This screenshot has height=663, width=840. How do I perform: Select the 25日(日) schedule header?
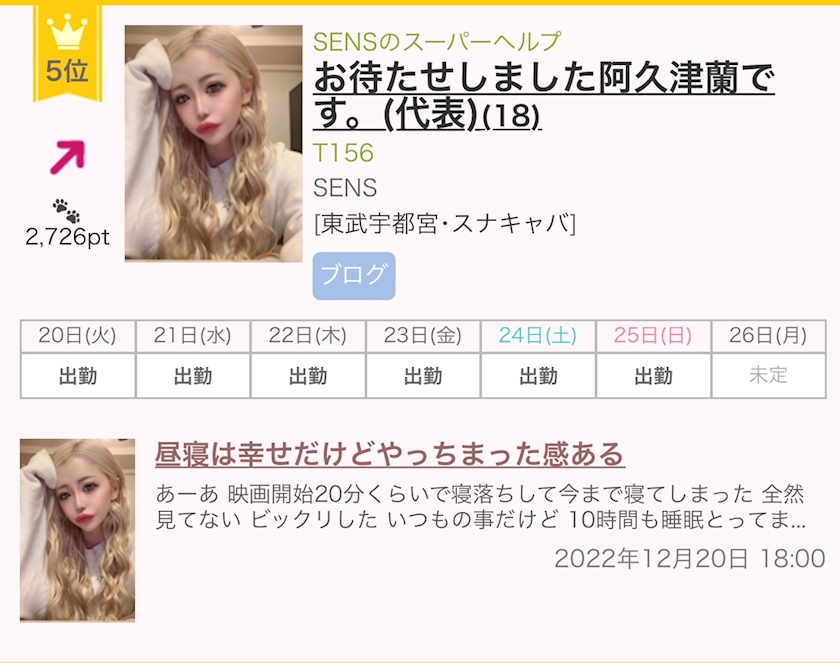[653, 336]
